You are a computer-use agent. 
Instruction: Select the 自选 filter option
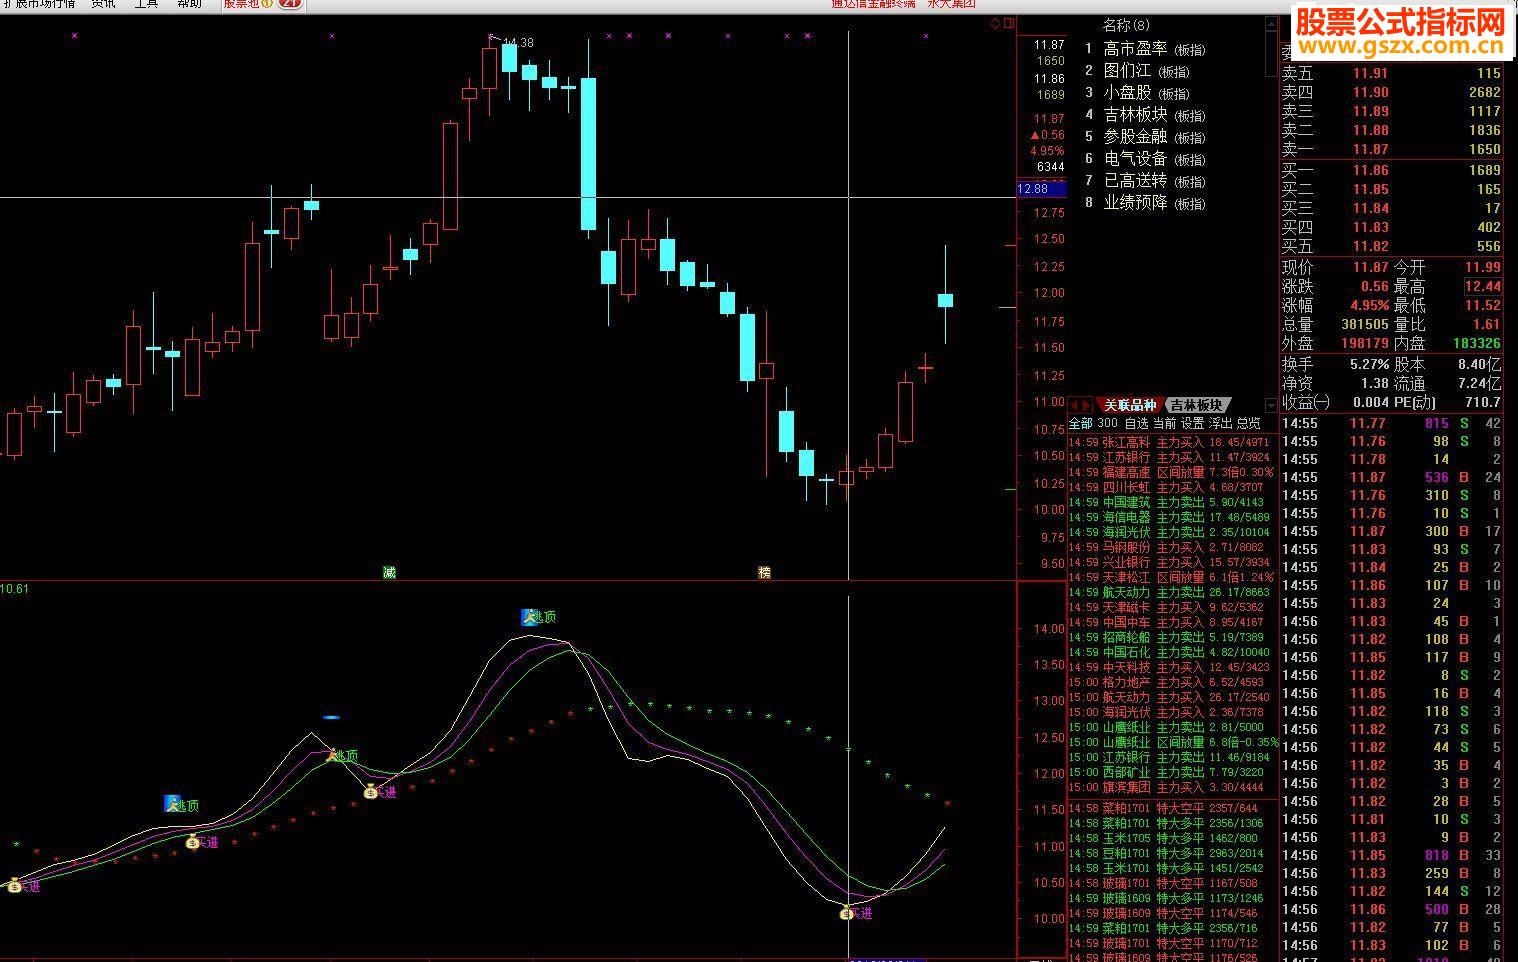click(x=1136, y=423)
